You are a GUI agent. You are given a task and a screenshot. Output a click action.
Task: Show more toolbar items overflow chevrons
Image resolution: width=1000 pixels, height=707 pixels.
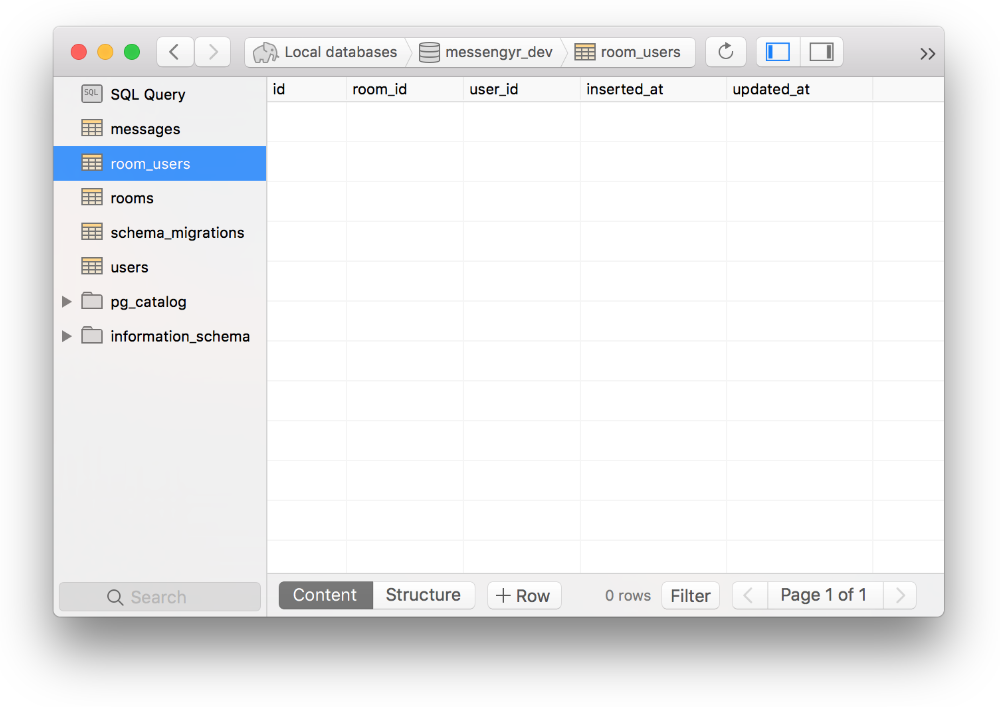(927, 54)
